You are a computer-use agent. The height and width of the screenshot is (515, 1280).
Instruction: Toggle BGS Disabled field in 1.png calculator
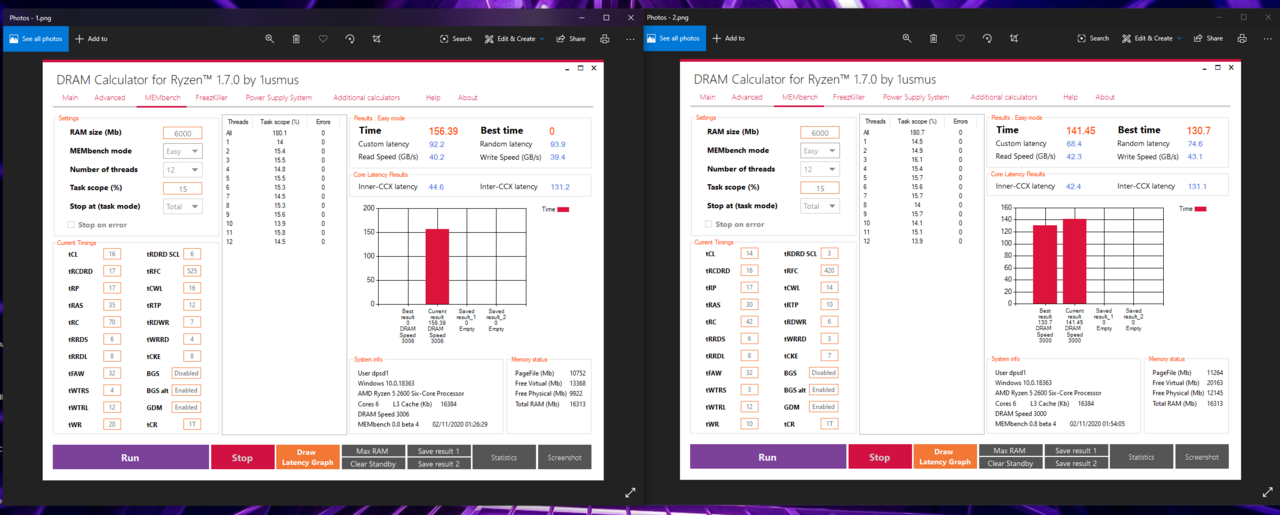point(186,373)
